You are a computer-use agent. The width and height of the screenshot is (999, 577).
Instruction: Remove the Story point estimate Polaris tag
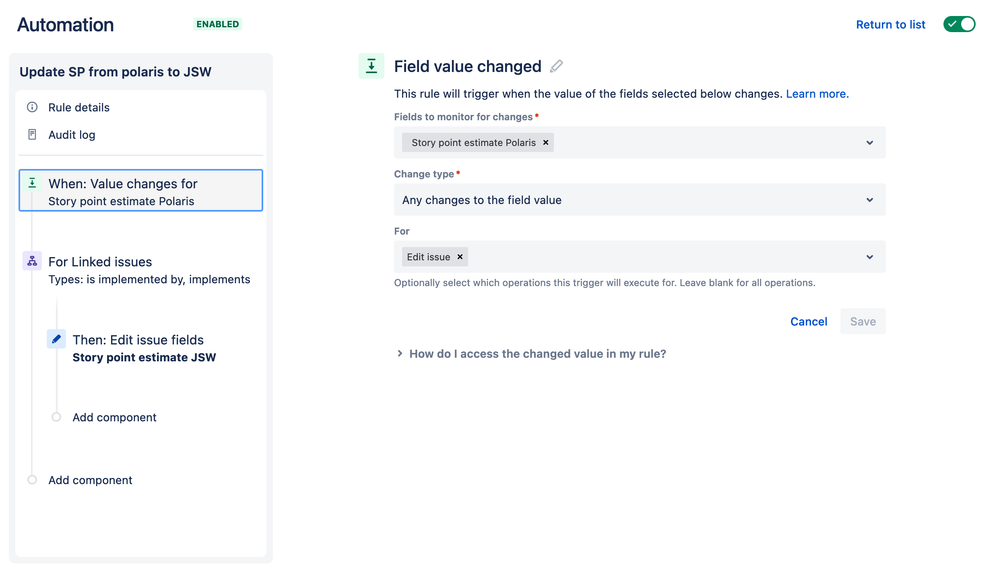pyautogui.click(x=545, y=143)
